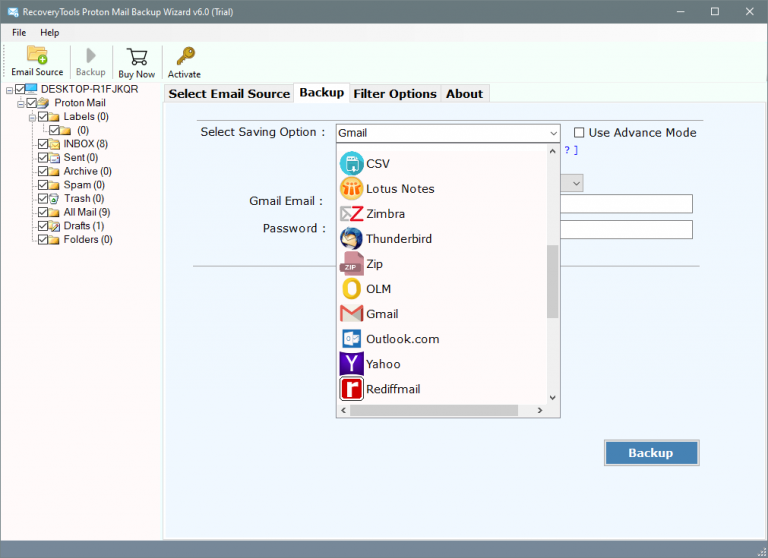Select Folders (0) item in tree

tap(88, 240)
